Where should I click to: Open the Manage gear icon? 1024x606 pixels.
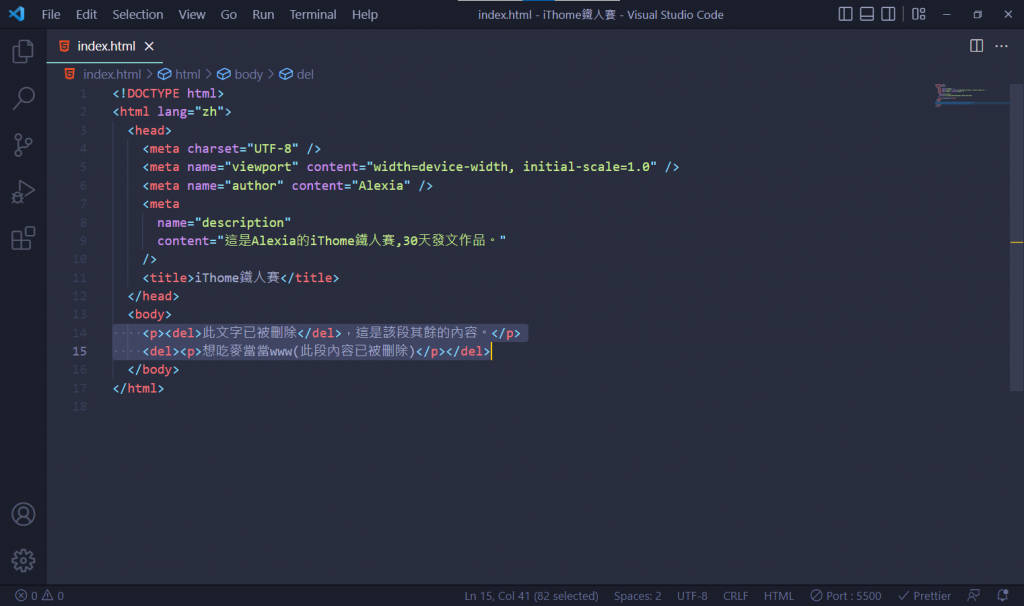point(23,560)
